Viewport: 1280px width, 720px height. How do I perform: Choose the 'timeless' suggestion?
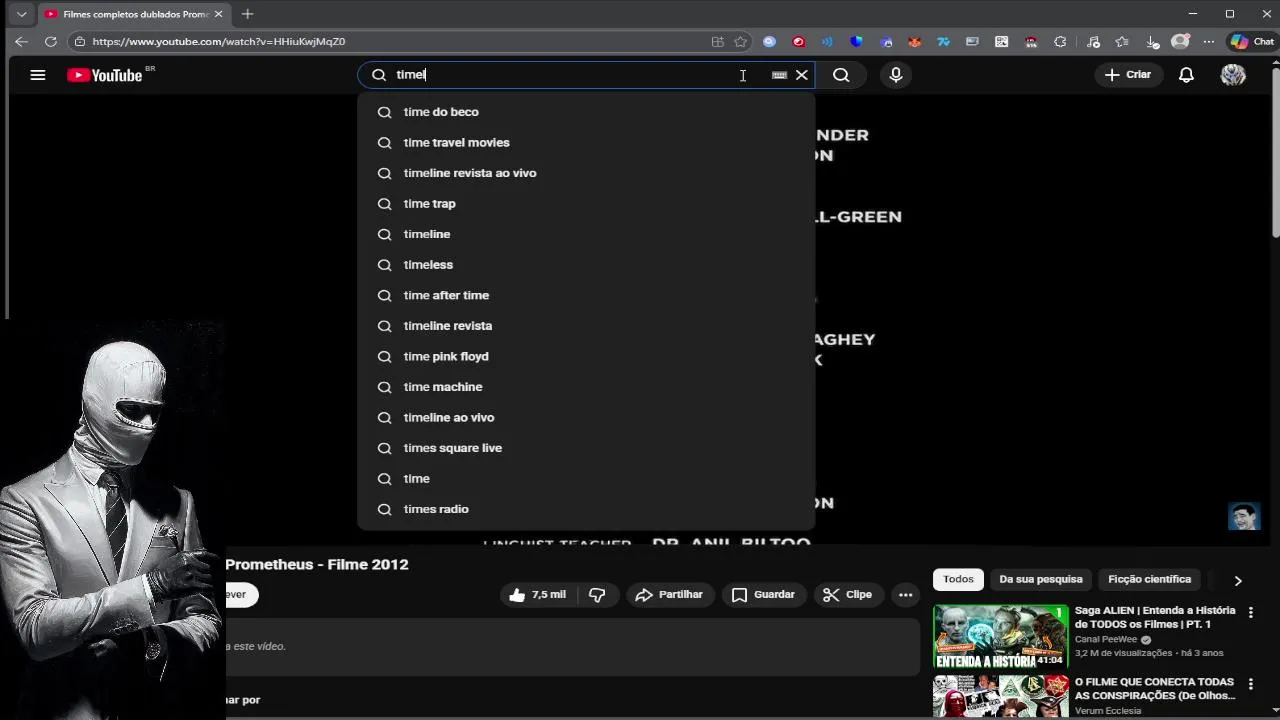coord(586,265)
